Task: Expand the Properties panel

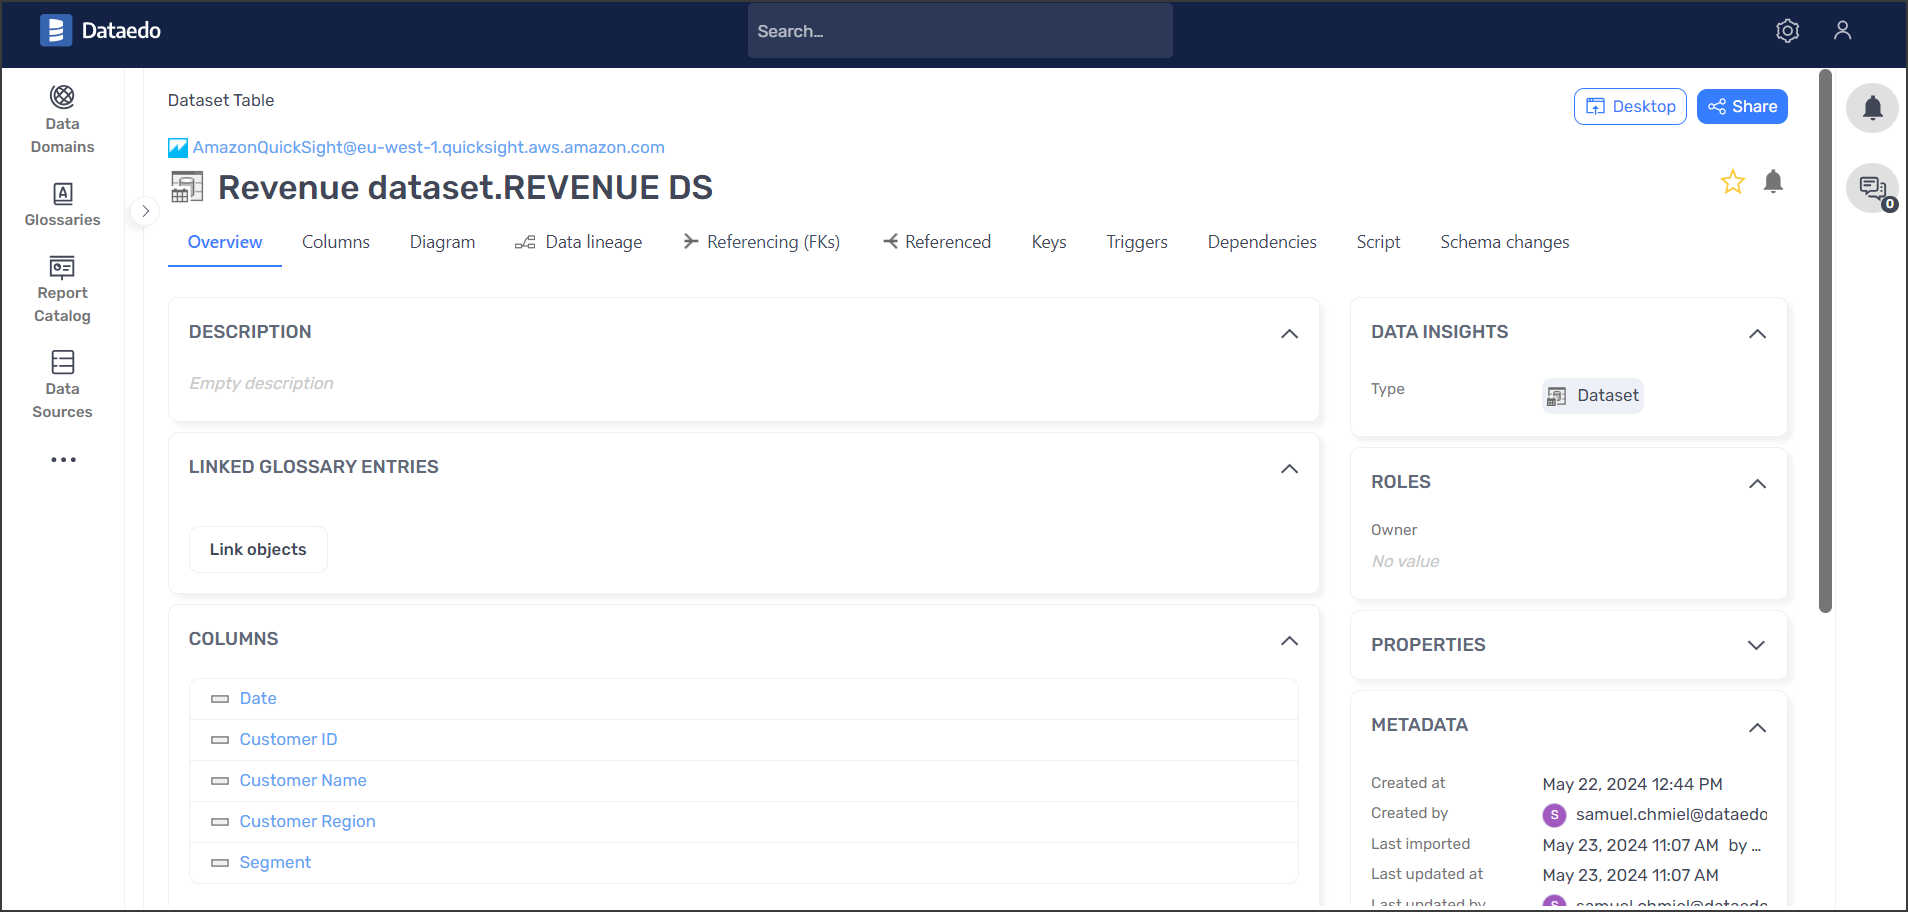Action: [1756, 645]
